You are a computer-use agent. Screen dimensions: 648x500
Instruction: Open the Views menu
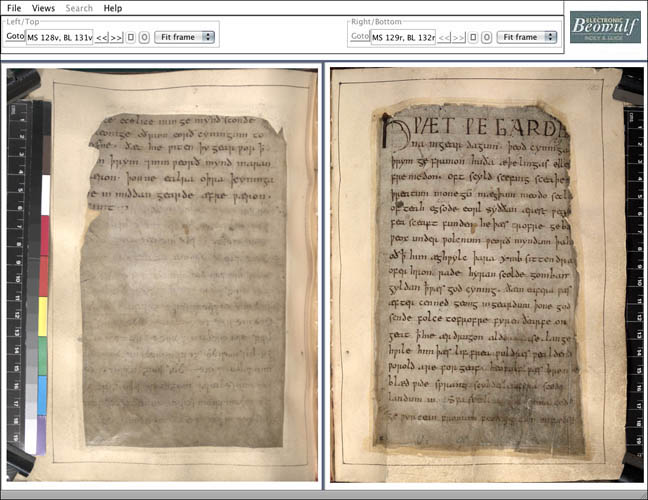click(43, 8)
